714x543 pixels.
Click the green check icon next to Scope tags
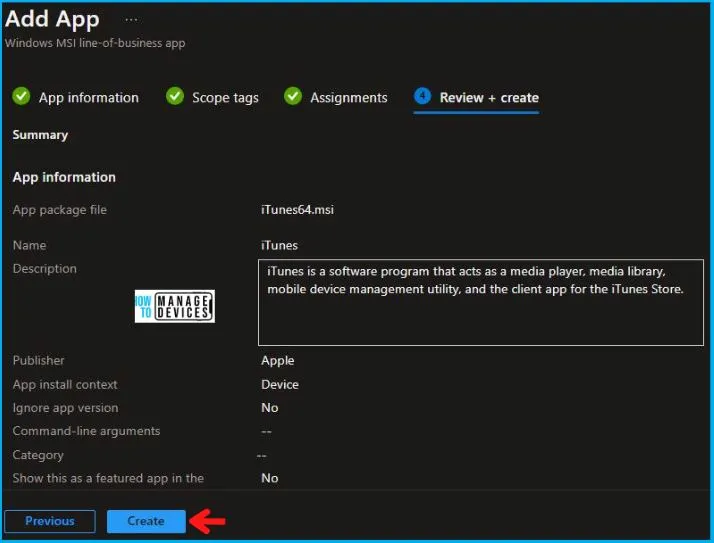pos(175,96)
